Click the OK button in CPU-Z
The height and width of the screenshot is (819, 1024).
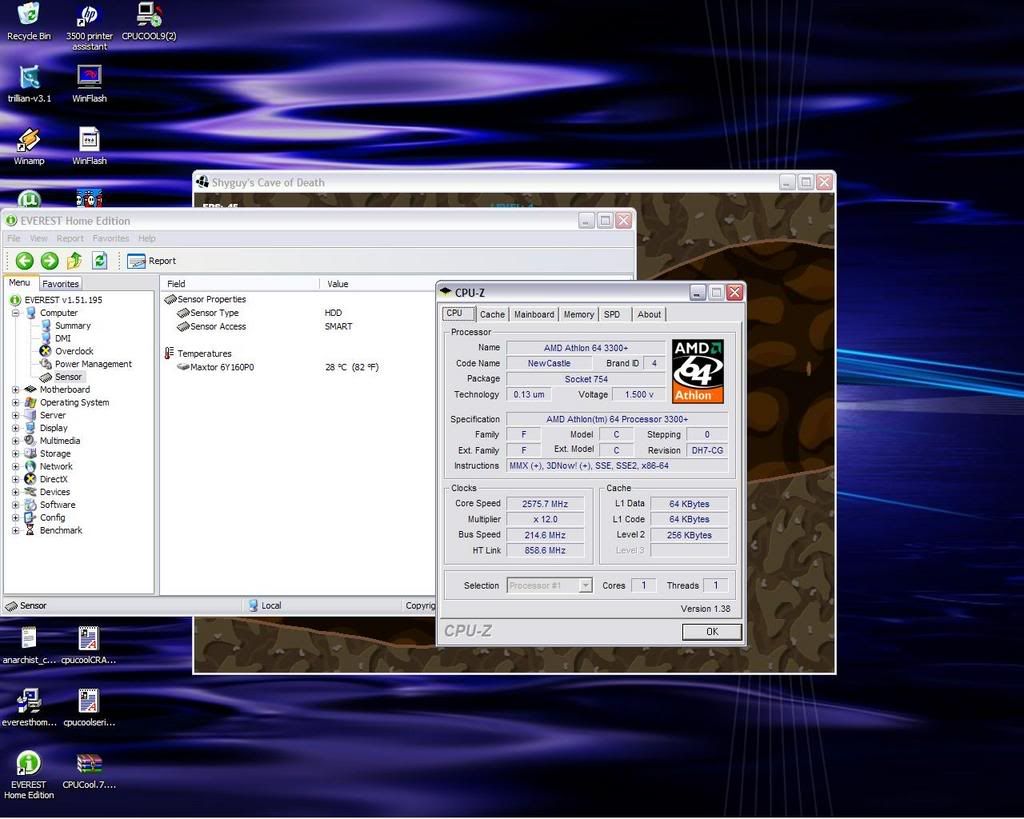pos(711,632)
